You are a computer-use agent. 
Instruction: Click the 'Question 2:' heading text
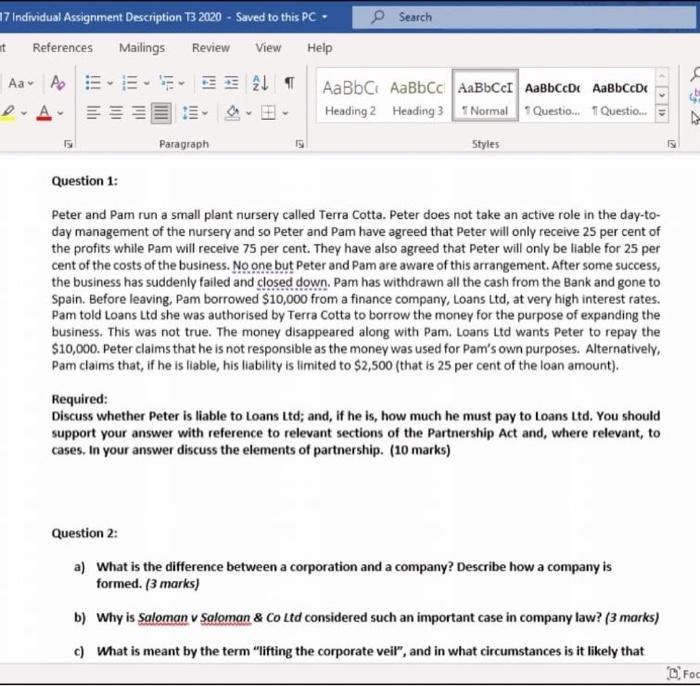pos(84,533)
